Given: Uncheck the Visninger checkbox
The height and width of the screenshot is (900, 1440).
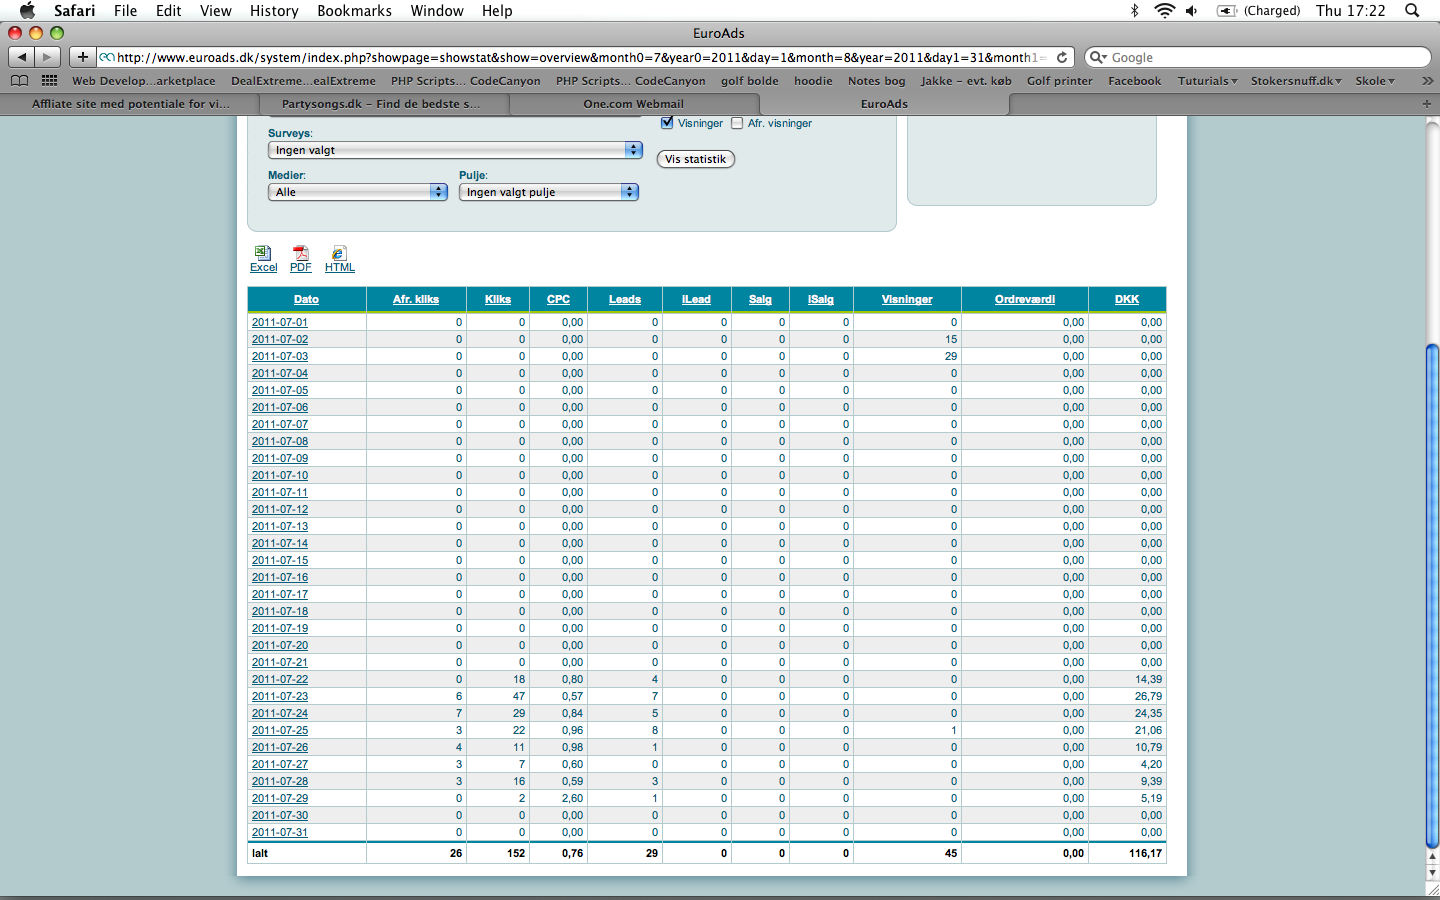Looking at the screenshot, I should (667, 123).
